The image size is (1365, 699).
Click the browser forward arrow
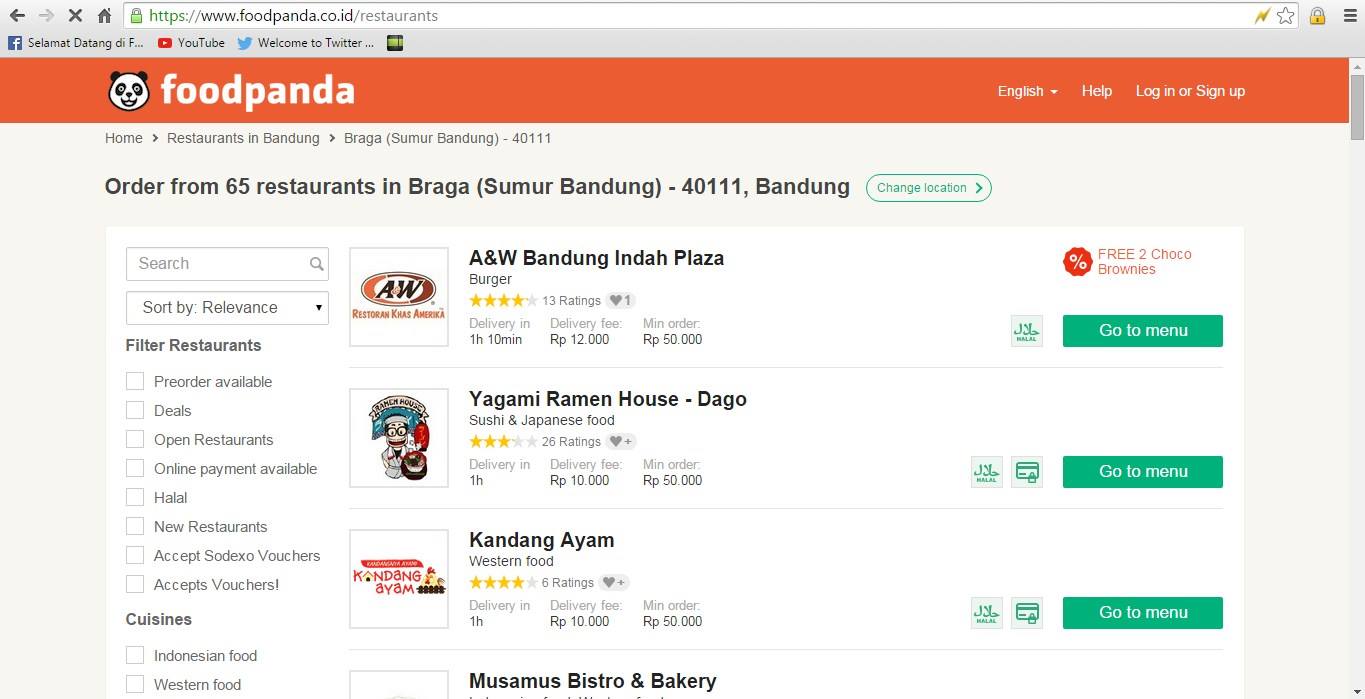click(46, 15)
